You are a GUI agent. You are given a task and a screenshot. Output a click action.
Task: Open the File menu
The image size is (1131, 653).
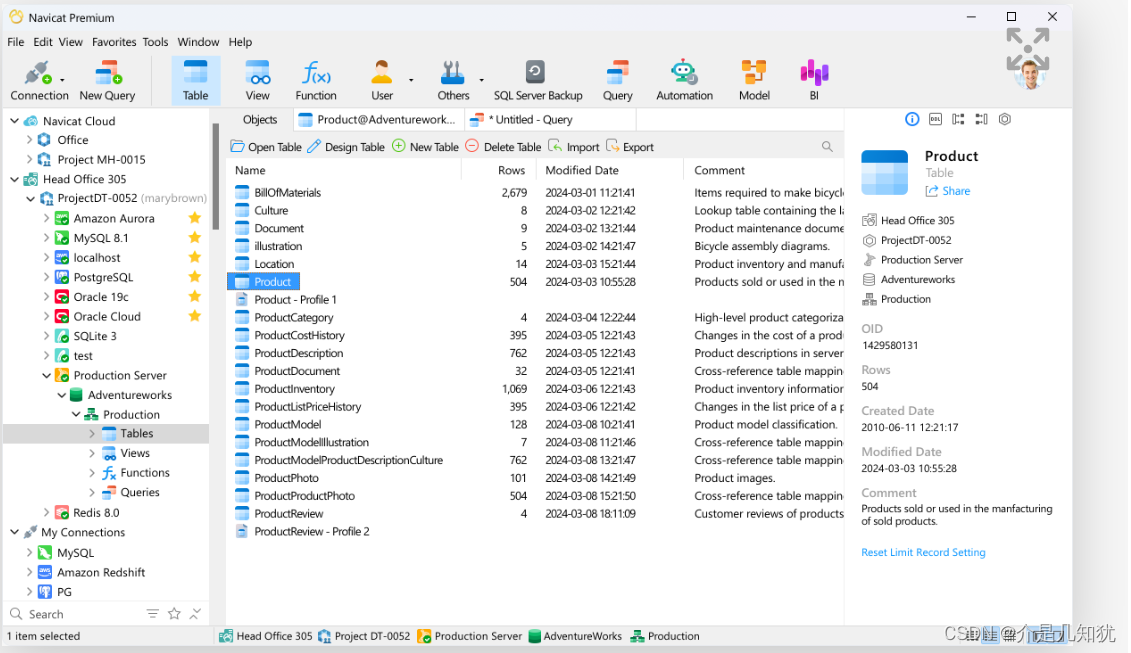[16, 42]
